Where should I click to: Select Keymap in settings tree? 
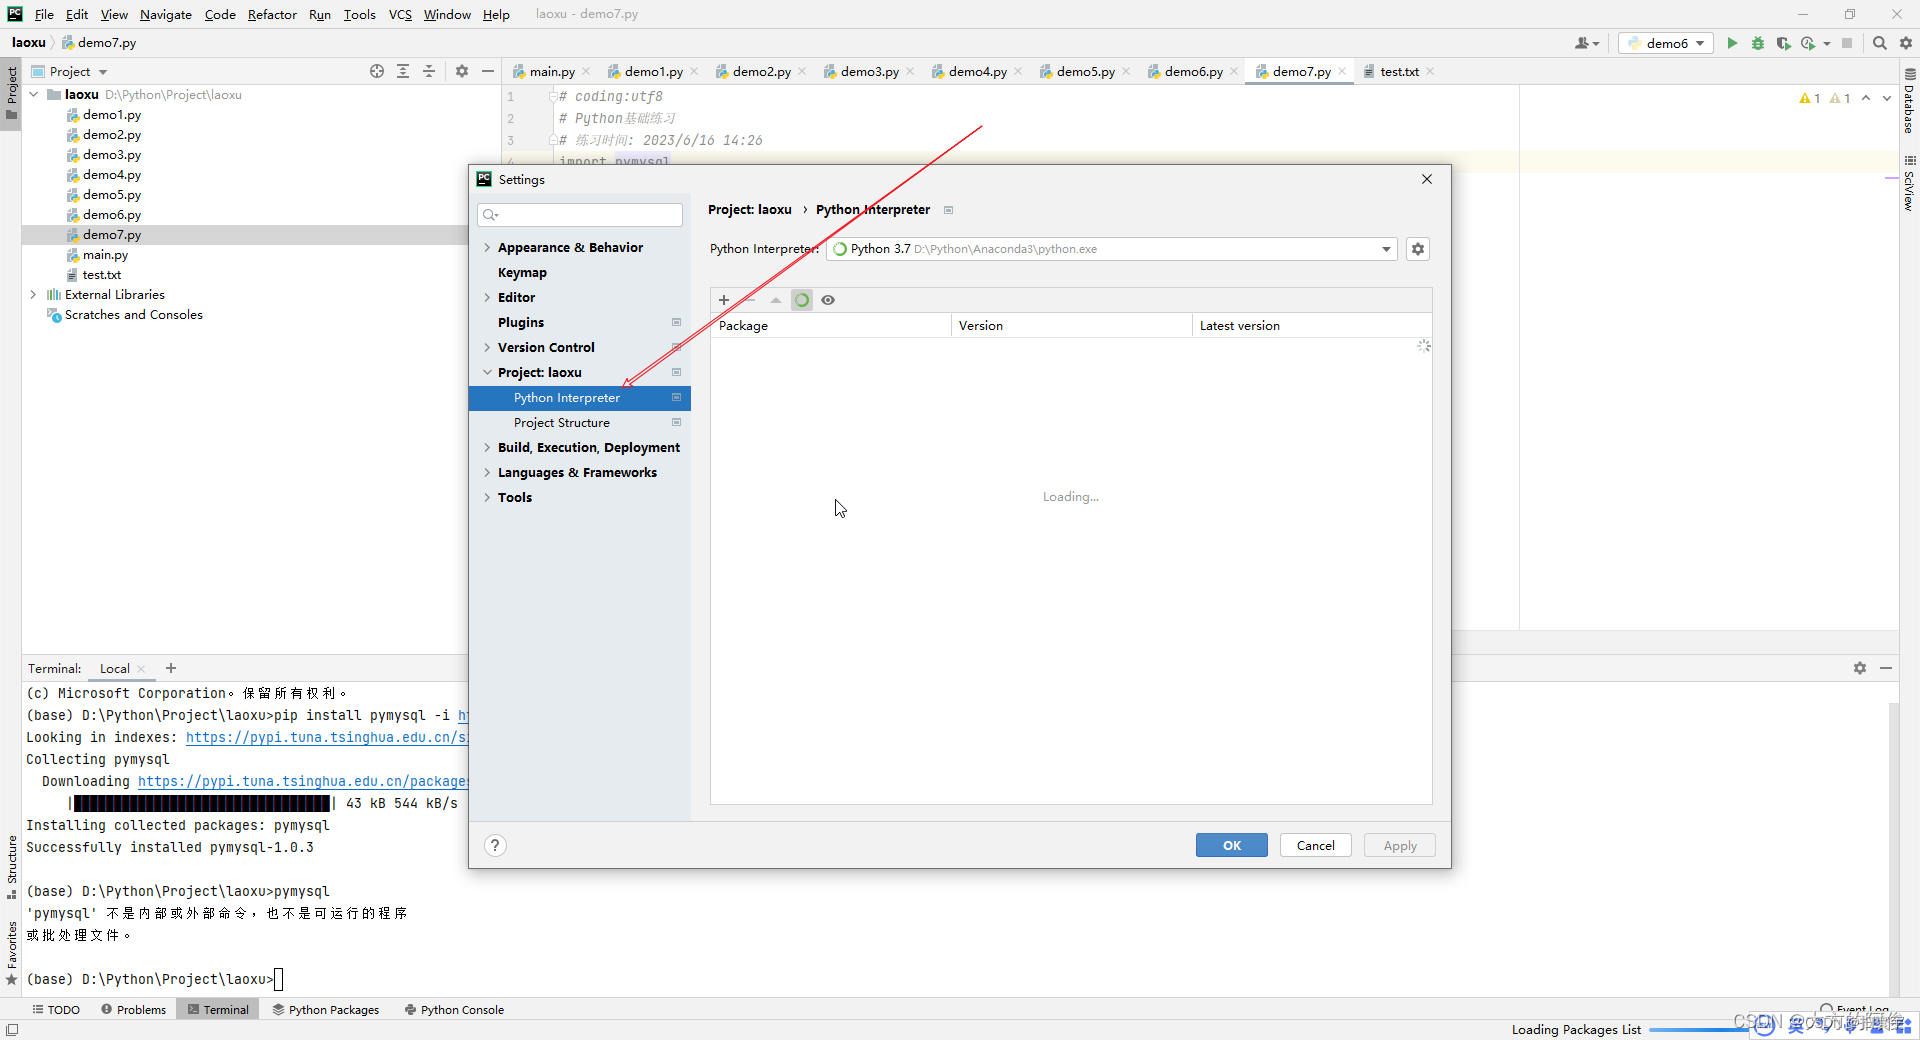[x=522, y=273]
